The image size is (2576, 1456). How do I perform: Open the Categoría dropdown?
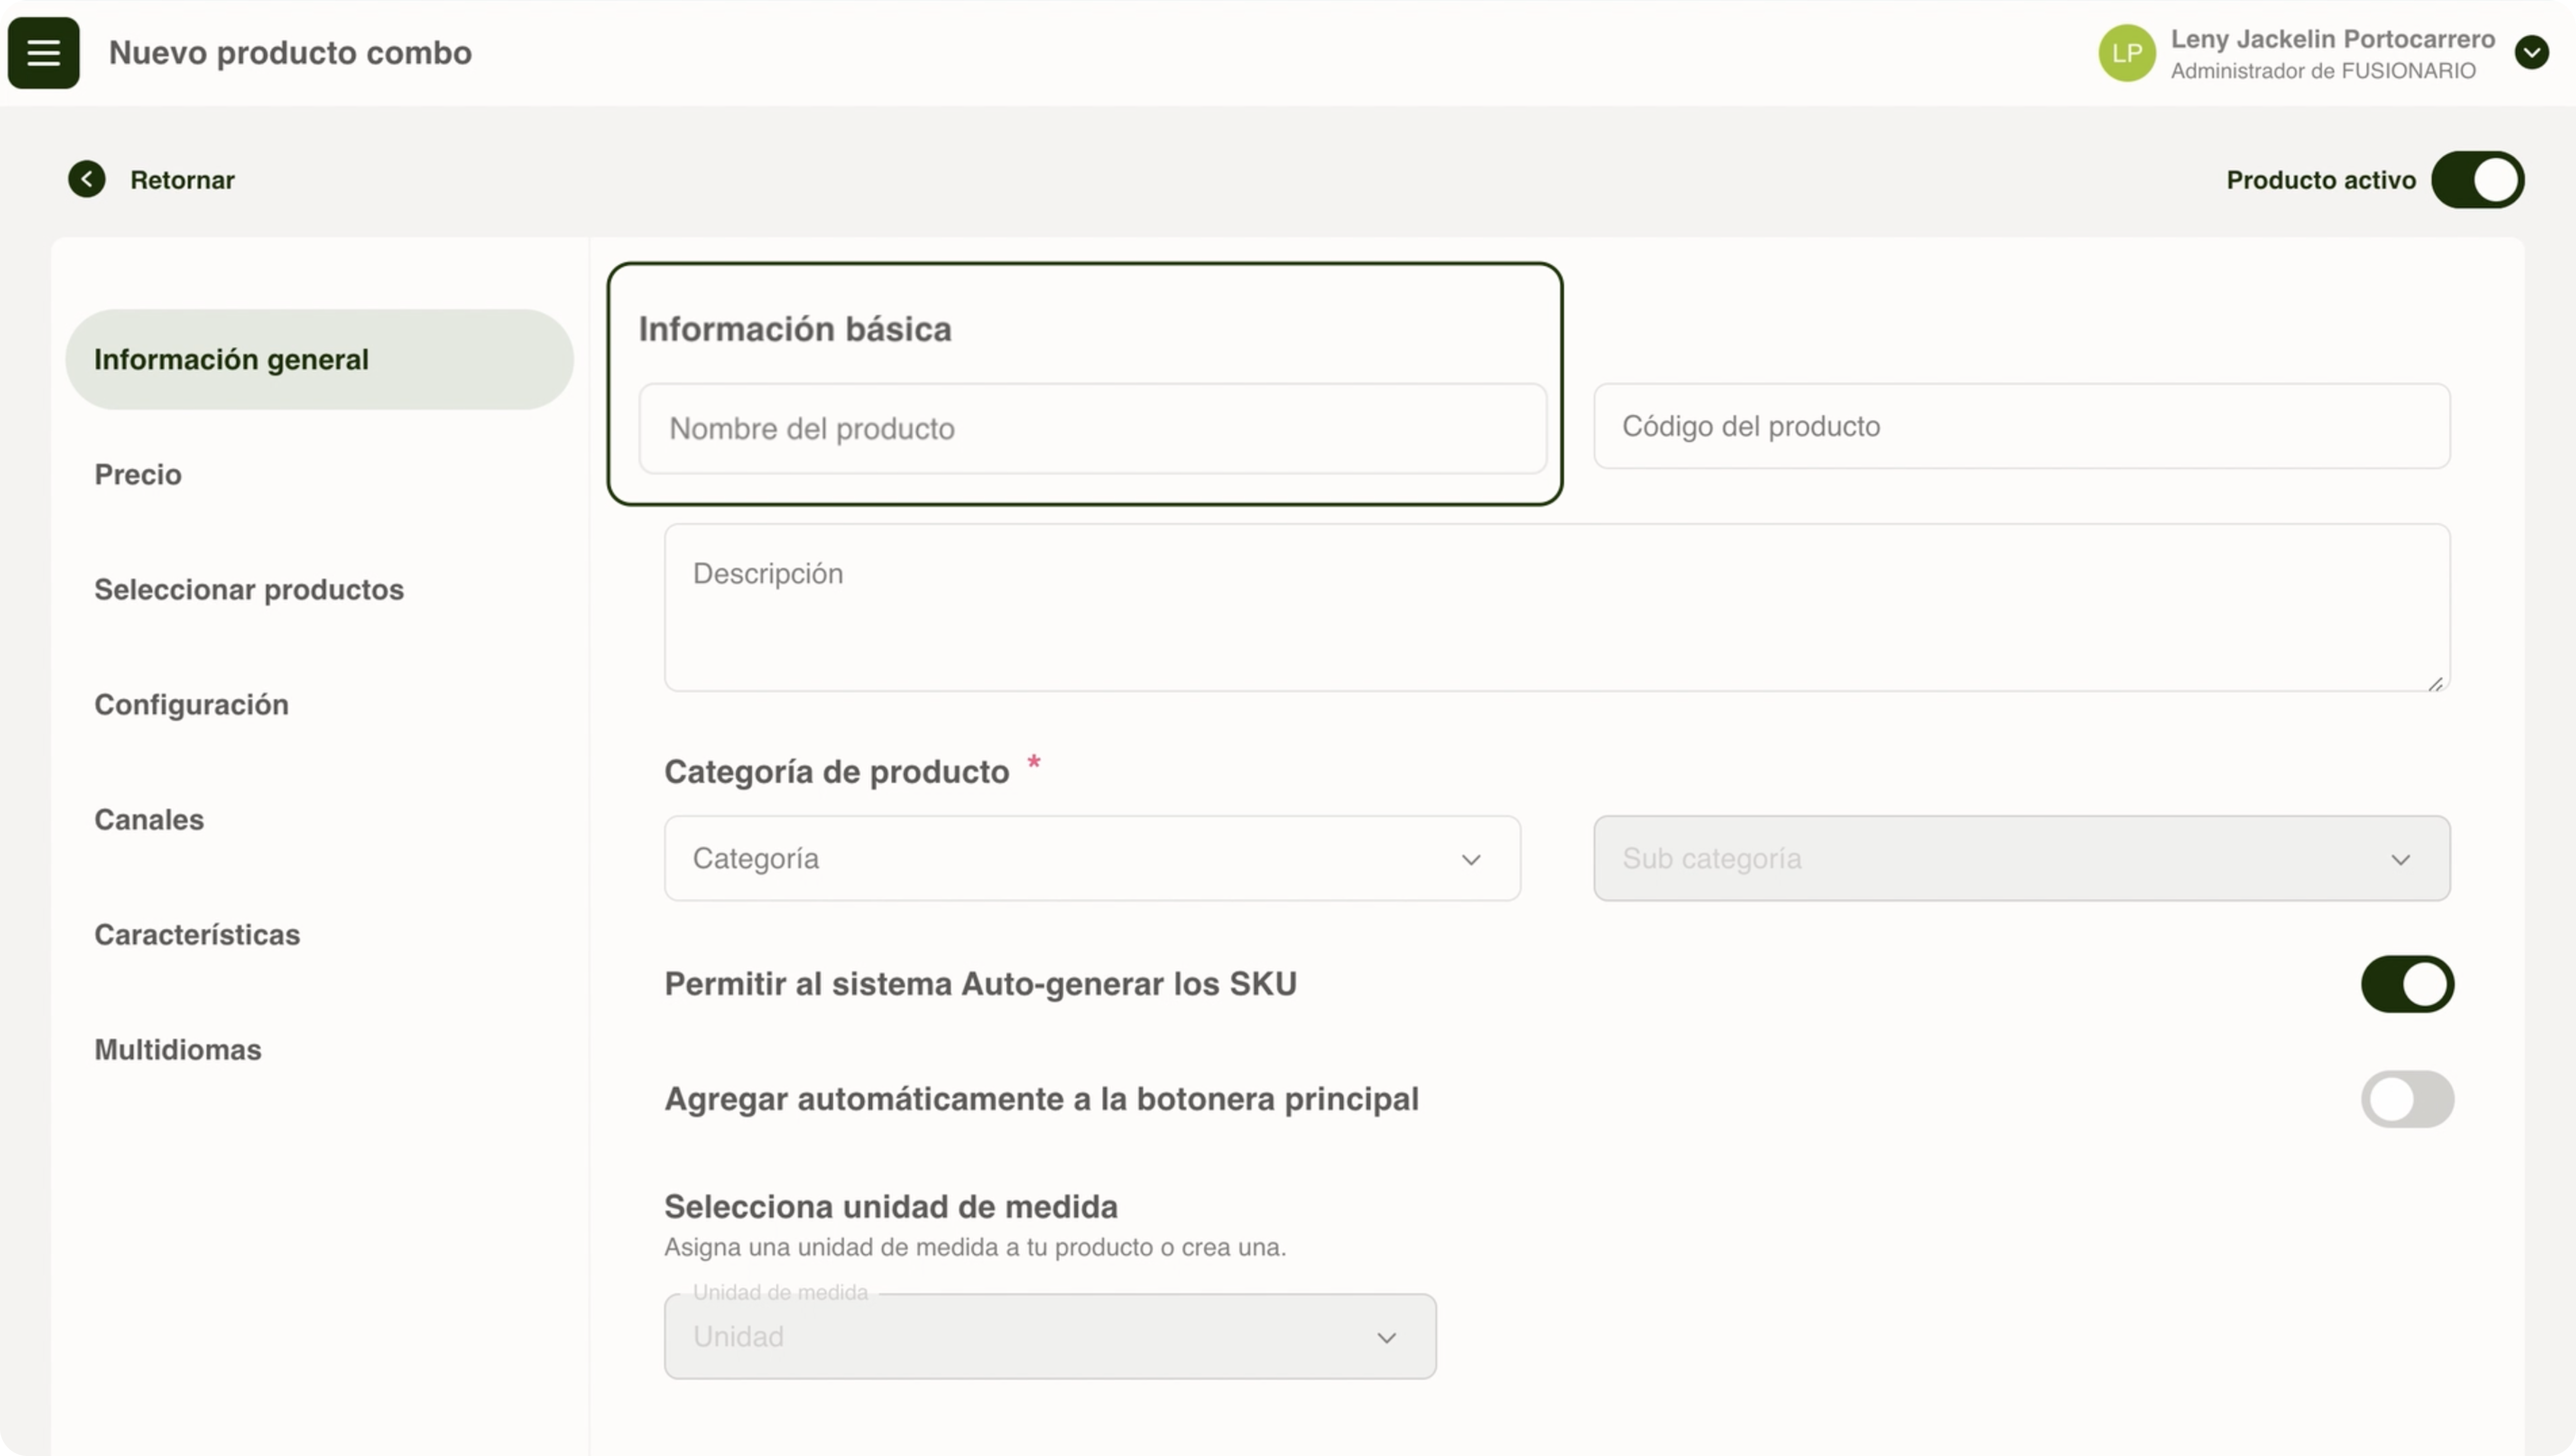tap(1092, 858)
